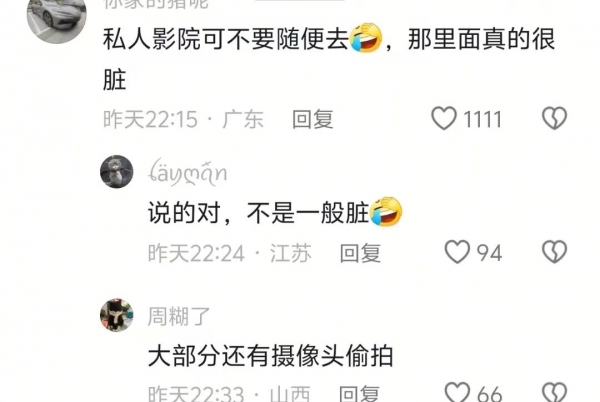The height and width of the screenshot is (402, 600).
Task: Reply to the 山西 comment via 回复
Action: click(360, 394)
